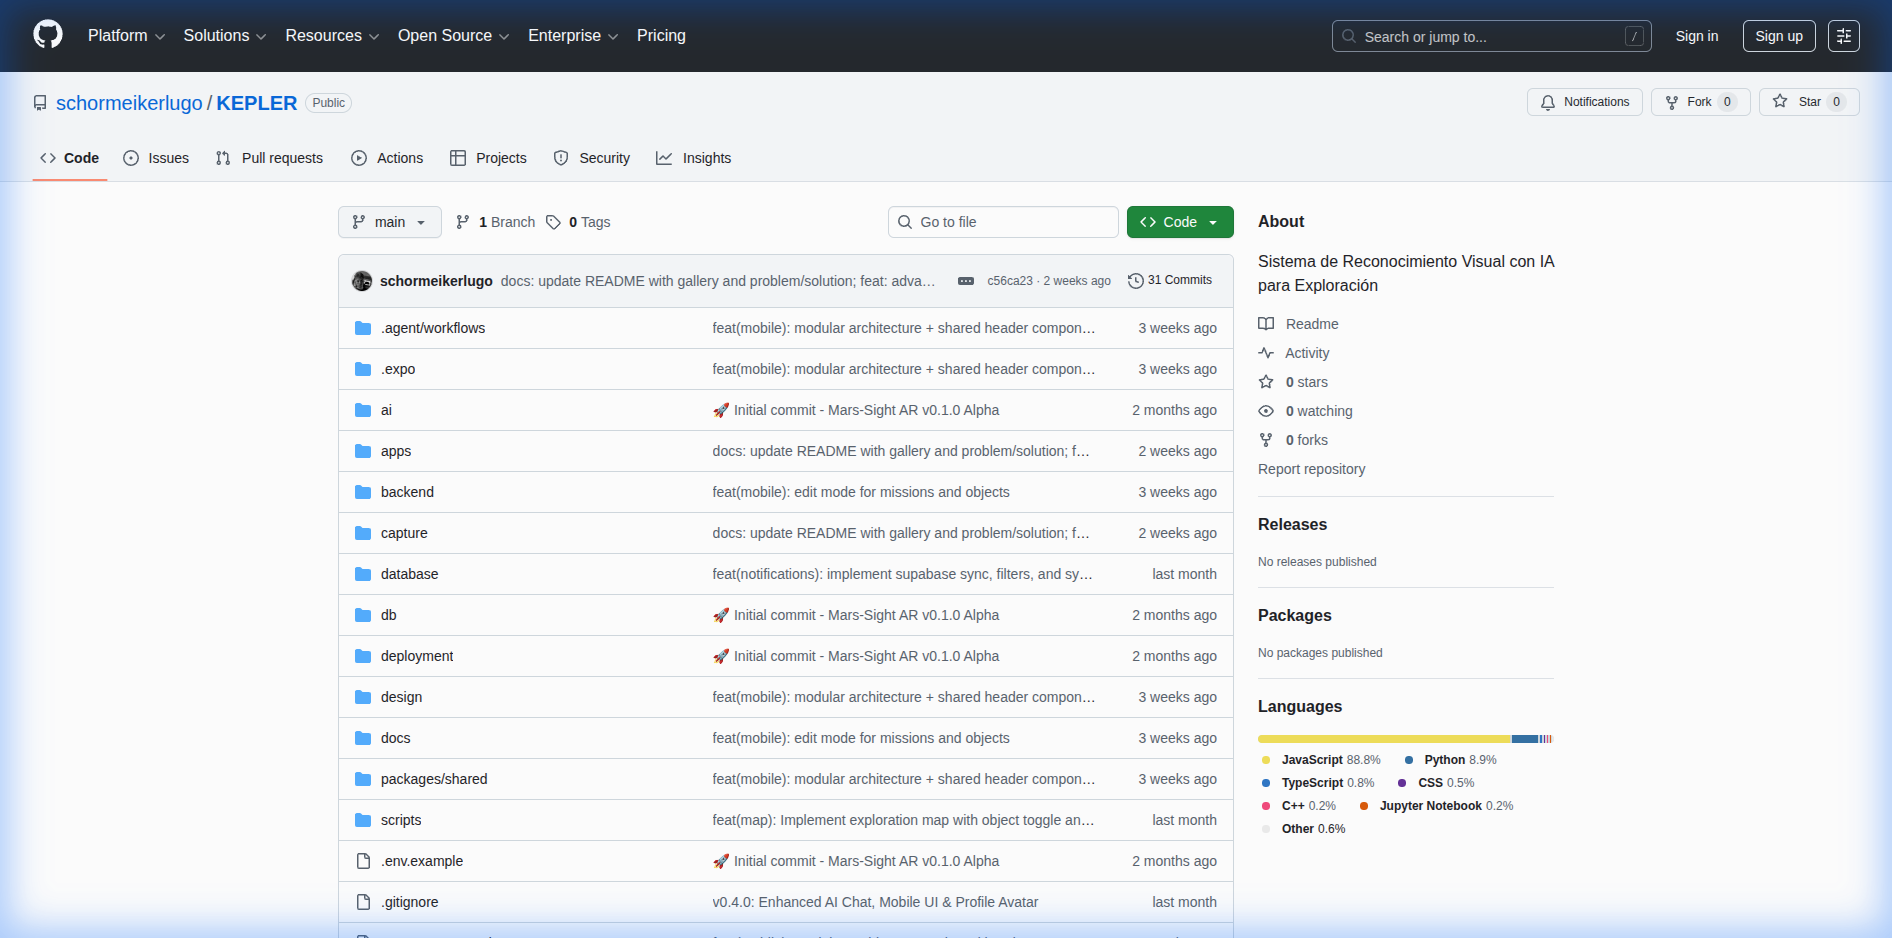1892x938 pixels.
Task: Click the tags icon next to 0 Tags
Action: coord(553,222)
